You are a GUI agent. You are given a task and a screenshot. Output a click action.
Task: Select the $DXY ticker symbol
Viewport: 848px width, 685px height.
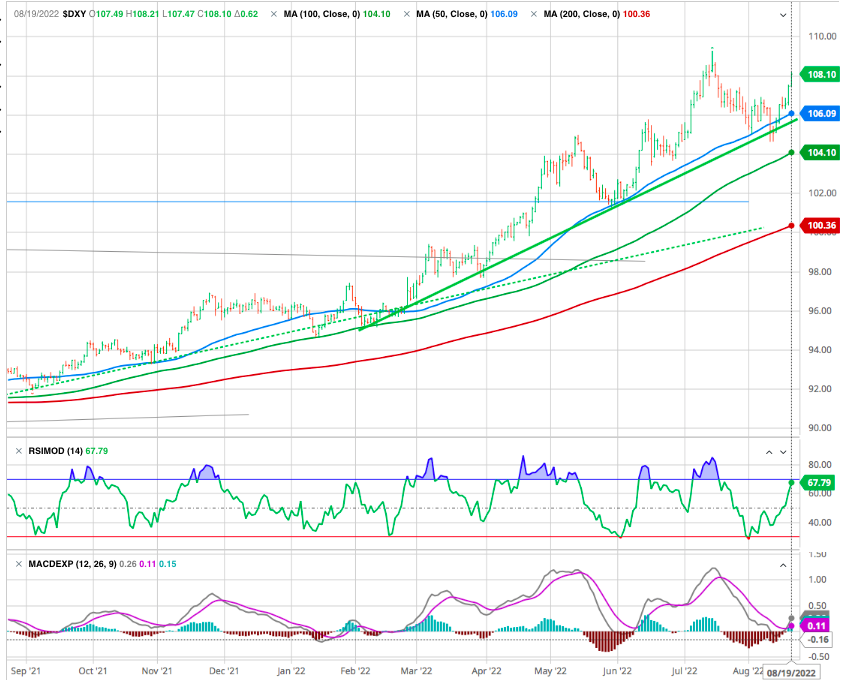point(74,14)
